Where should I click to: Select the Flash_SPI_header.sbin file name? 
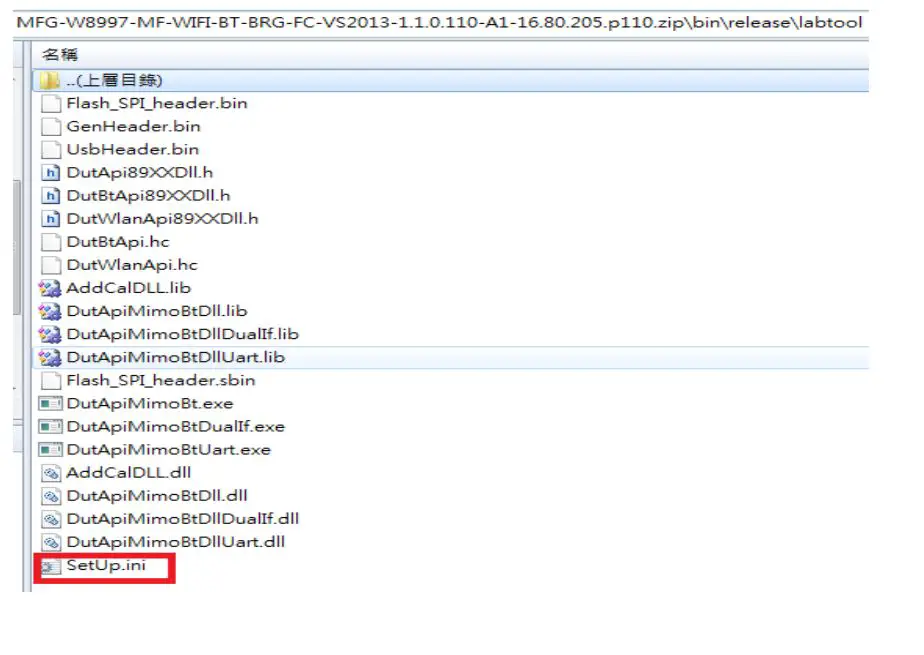click(161, 381)
